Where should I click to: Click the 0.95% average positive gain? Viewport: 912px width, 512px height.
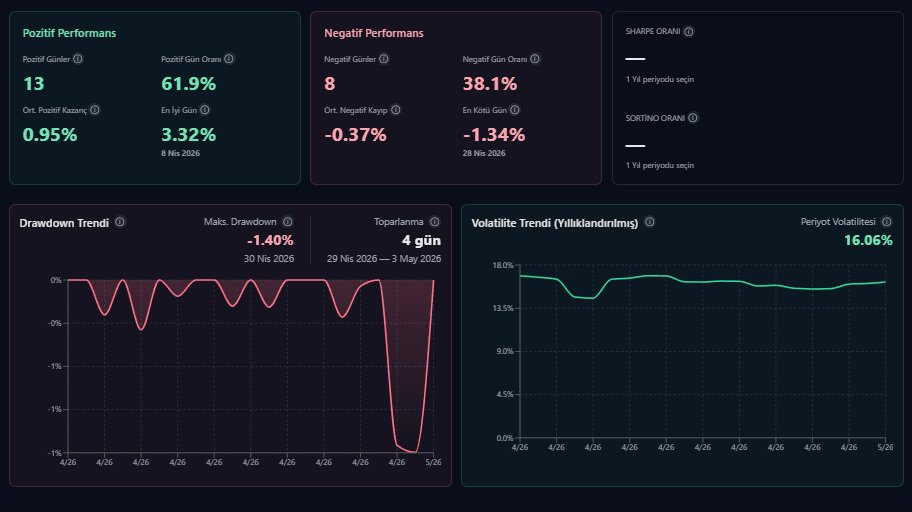(50, 135)
